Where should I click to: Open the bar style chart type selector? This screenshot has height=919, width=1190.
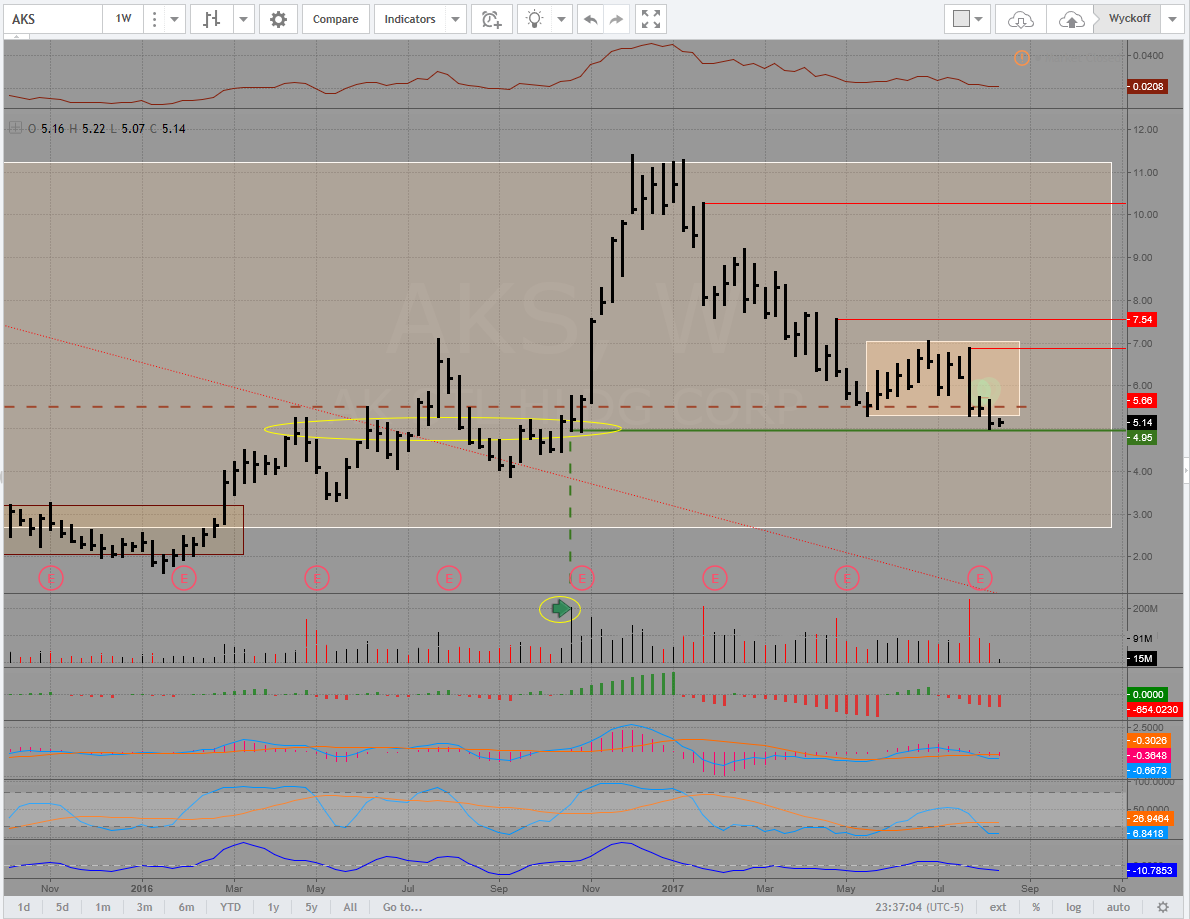[x=211, y=19]
